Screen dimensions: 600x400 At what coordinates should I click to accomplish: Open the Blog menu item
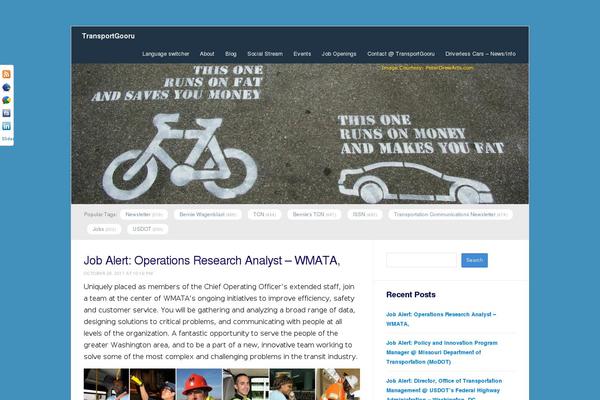pyautogui.click(x=231, y=54)
